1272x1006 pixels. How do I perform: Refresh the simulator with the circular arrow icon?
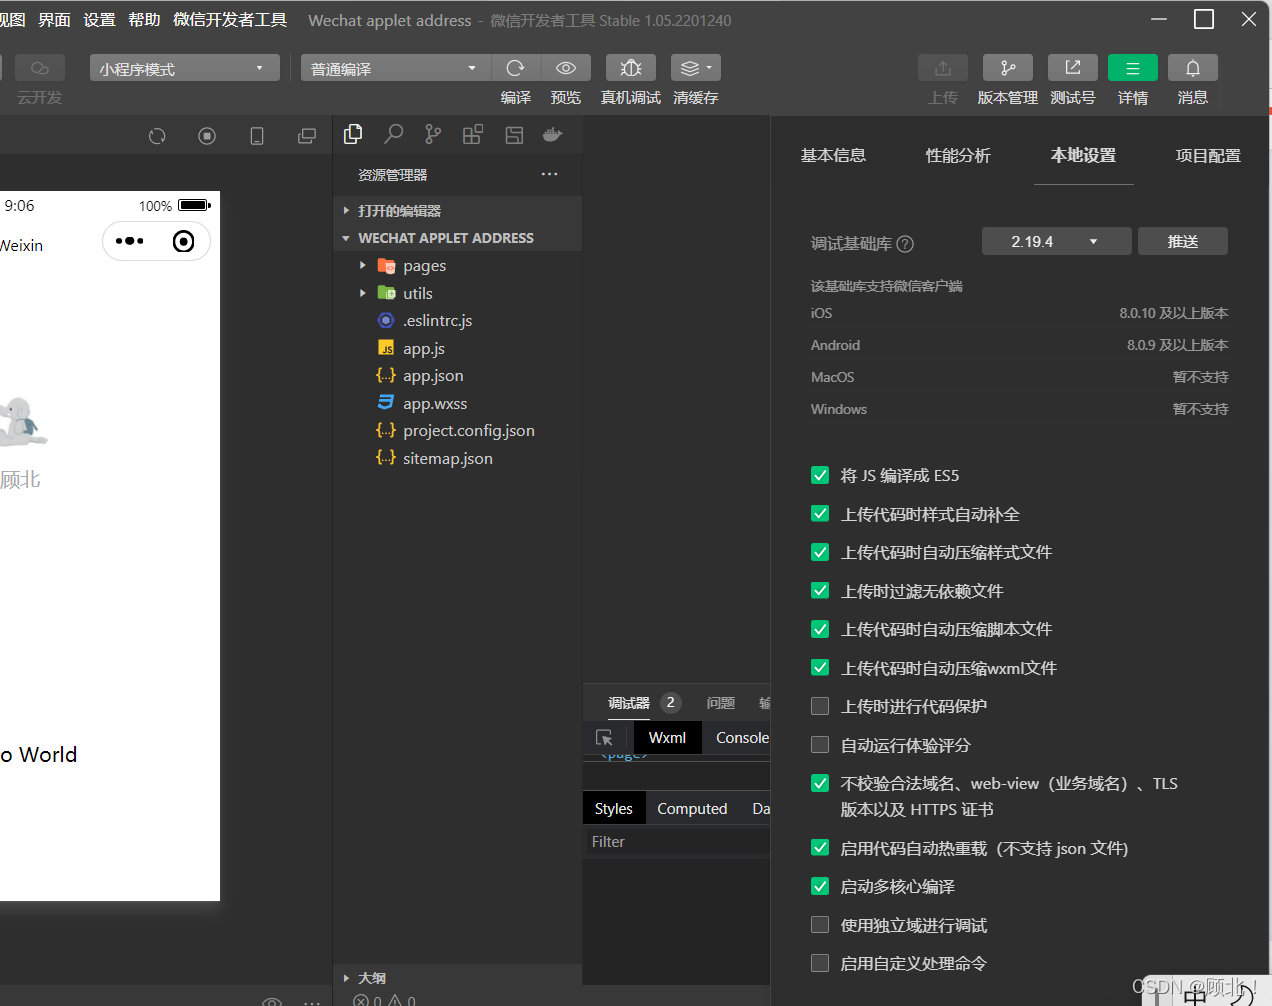pos(157,135)
